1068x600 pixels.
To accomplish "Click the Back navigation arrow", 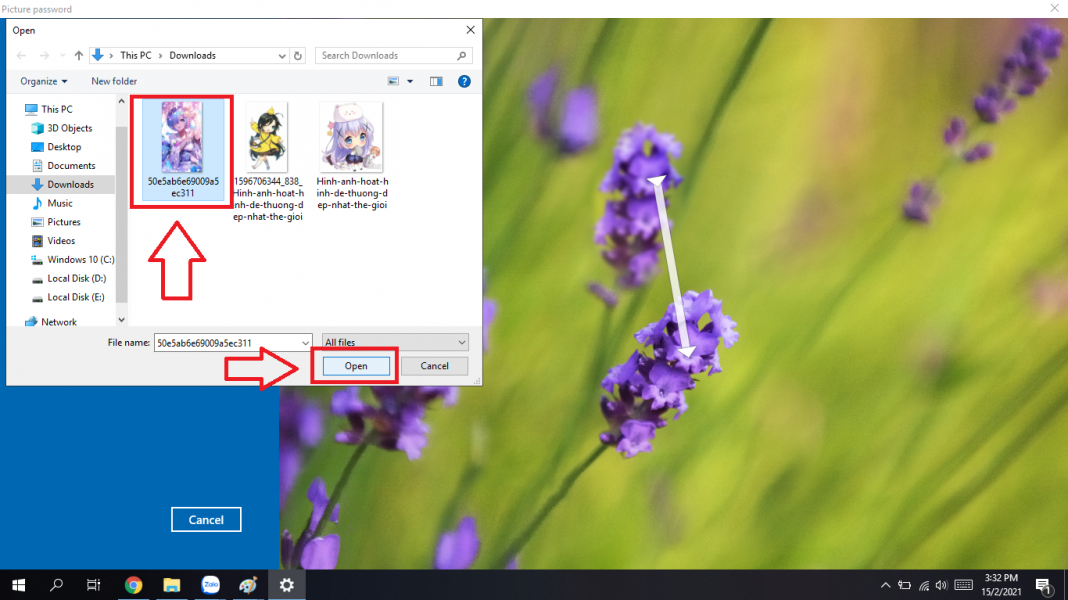I will coord(22,56).
